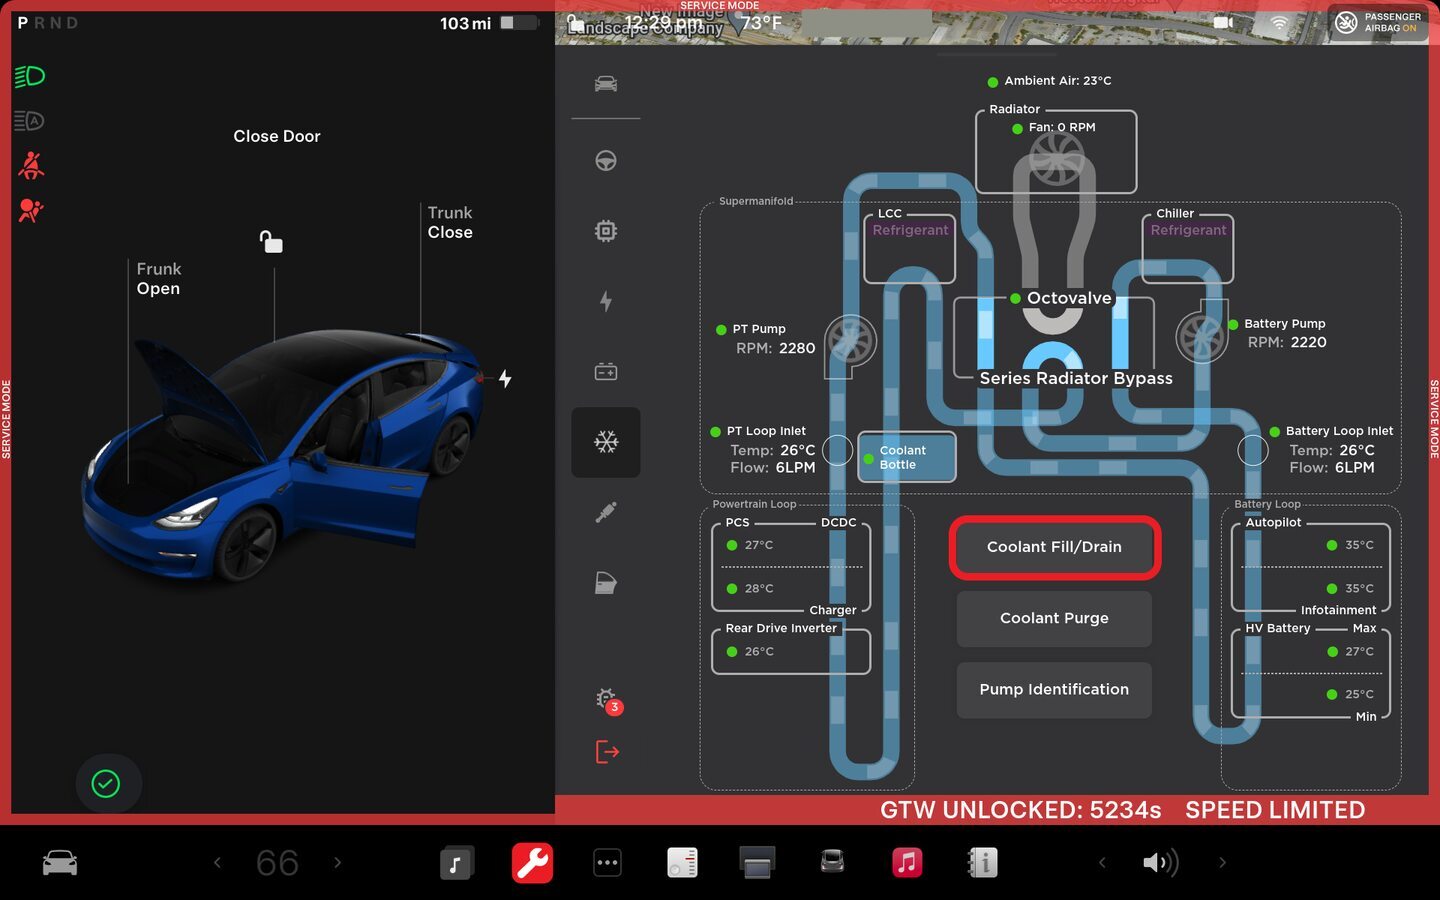Tap the Frunk Open label
This screenshot has width=1440, height=900.
[x=158, y=279]
